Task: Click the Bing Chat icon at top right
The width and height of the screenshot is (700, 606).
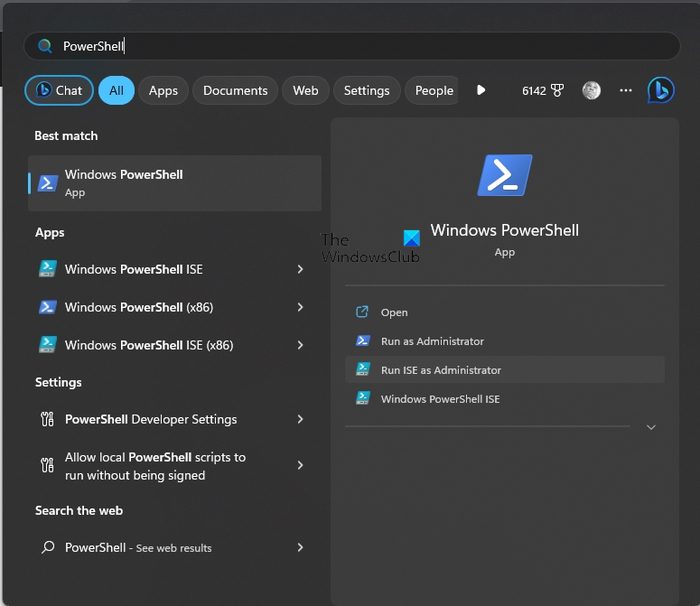Action: tap(660, 90)
